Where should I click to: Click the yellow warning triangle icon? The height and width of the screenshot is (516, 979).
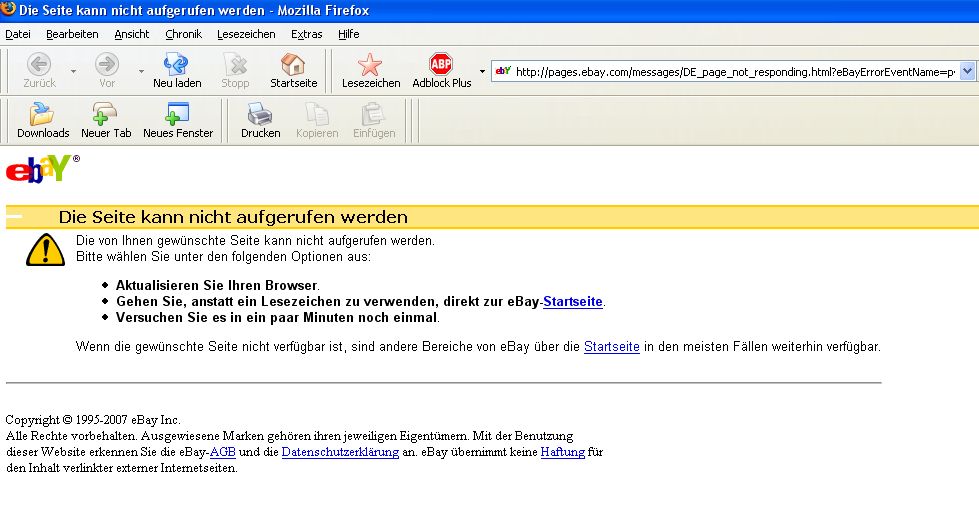click(x=45, y=250)
